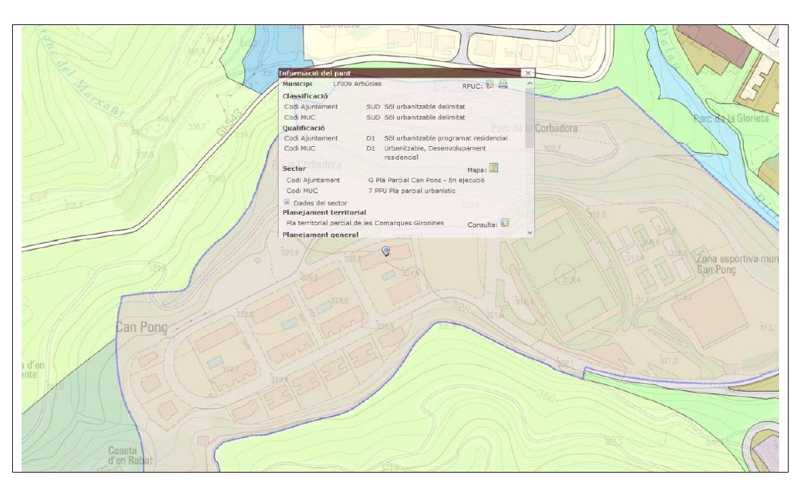Viewport: 796px width, 480px height.
Task: Close the Informació del punt popup
Action: click(x=527, y=74)
